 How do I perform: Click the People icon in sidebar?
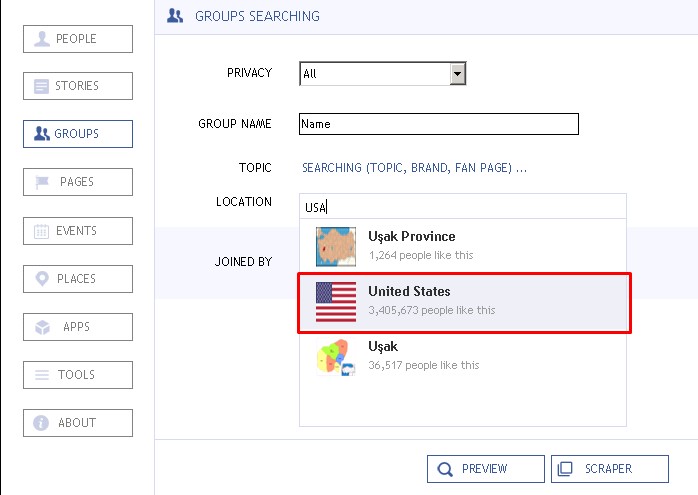(x=41, y=39)
